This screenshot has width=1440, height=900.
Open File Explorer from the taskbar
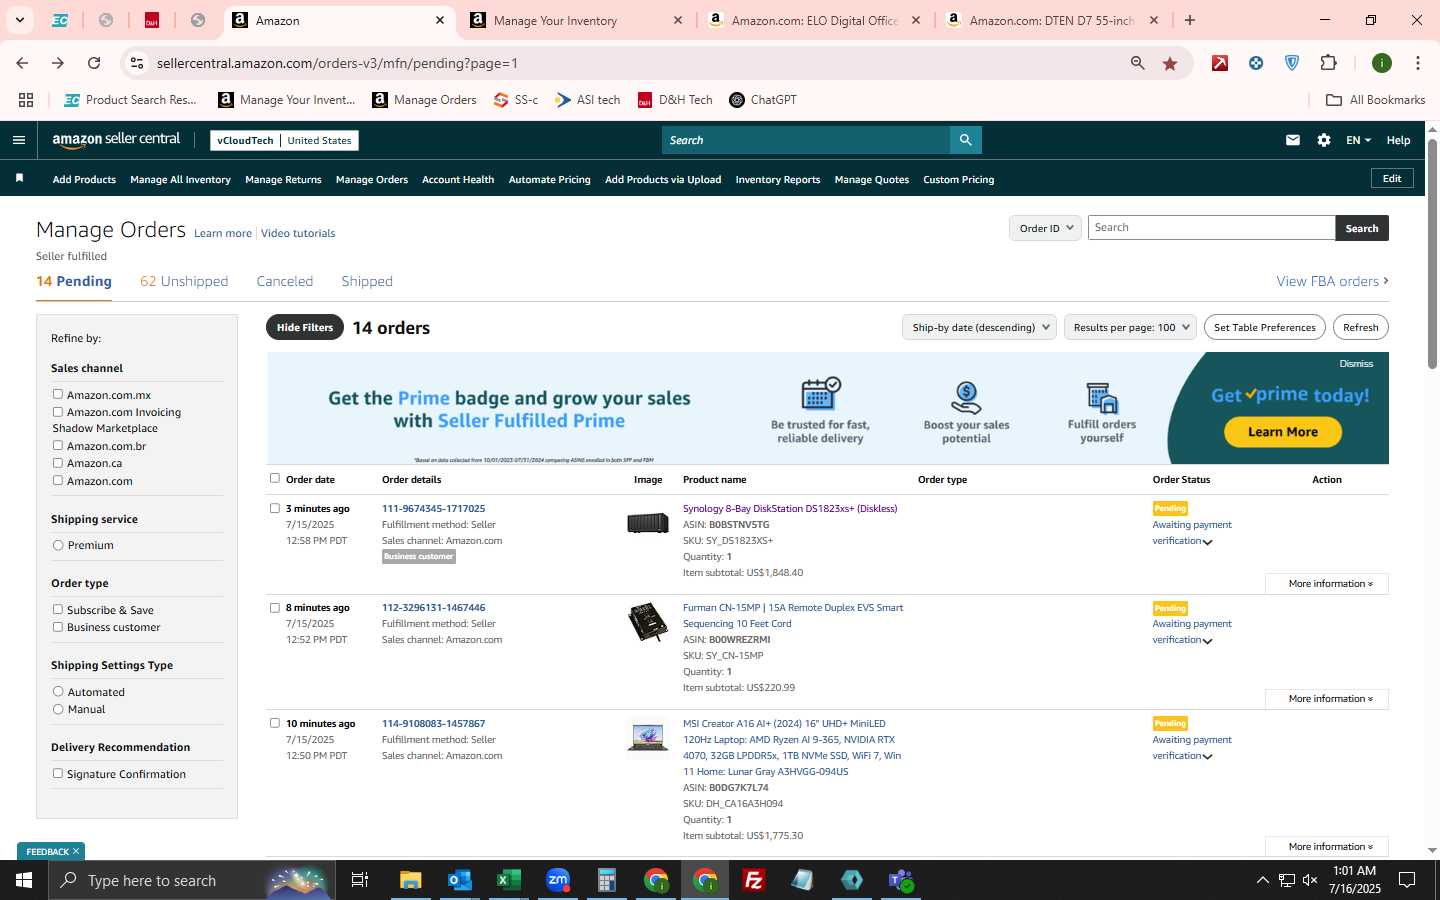[x=411, y=880]
